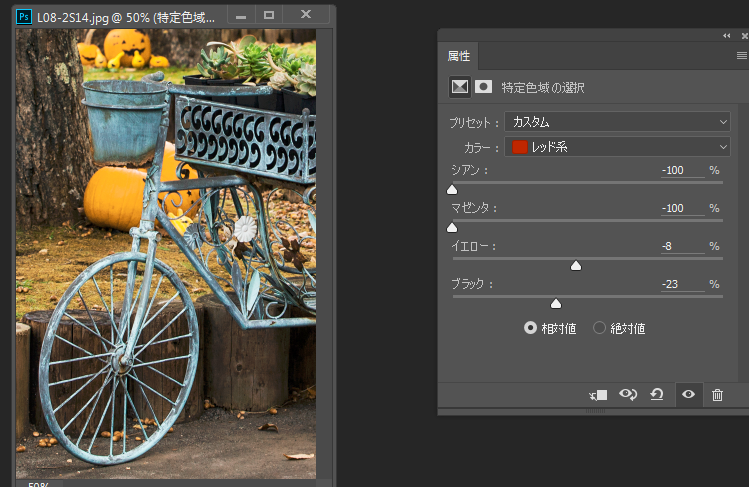Viewport: 749px width, 487px height.
Task: Select the 相対値 radio button
Action: pyautogui.click(x=530, y=328)
